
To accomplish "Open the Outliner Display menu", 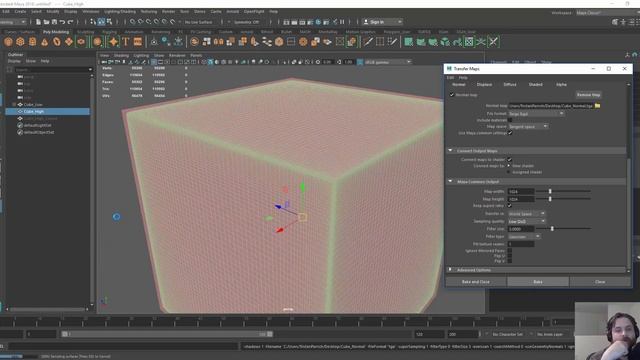I will [x=14, y=61].
